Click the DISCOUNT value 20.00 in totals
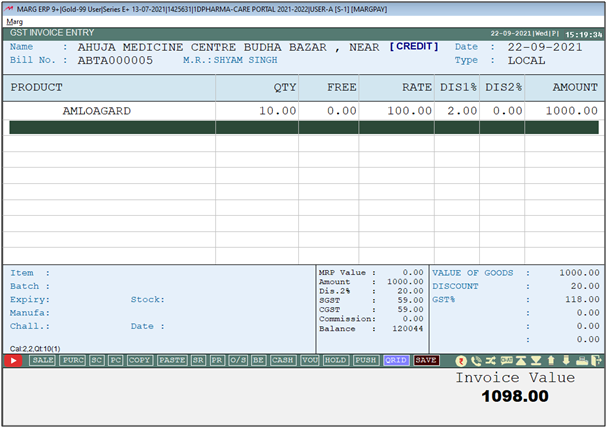The height and width of the screenshot is (428, 608). (586, 286)
